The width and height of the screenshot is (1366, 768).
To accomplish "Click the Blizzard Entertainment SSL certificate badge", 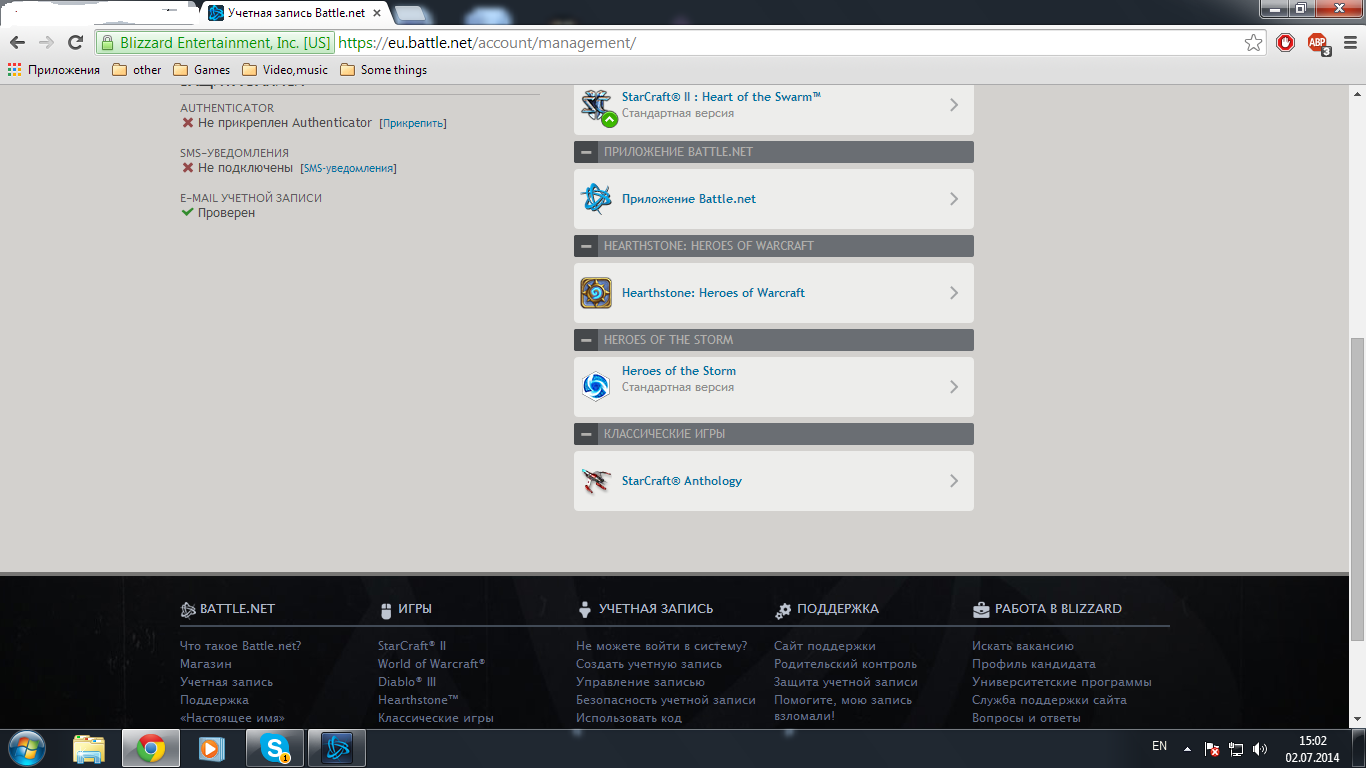I will click(x=215, y=43).
